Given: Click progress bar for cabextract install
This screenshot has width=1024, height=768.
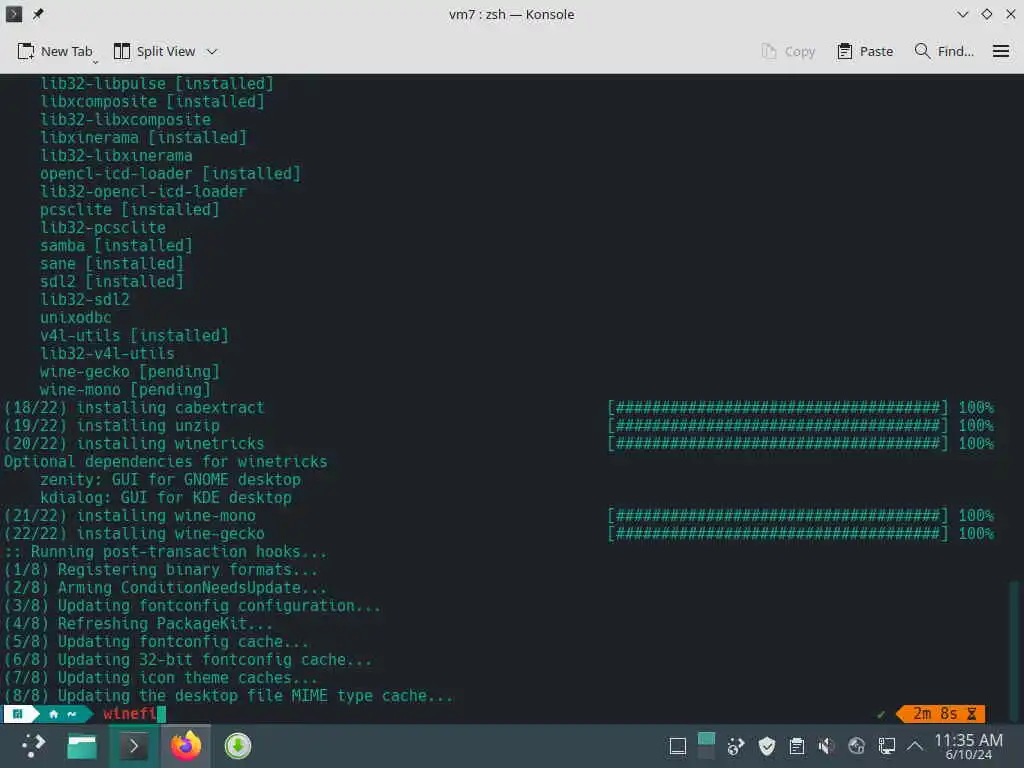Looking at the screenshot, I should click(x=777, y=408).
